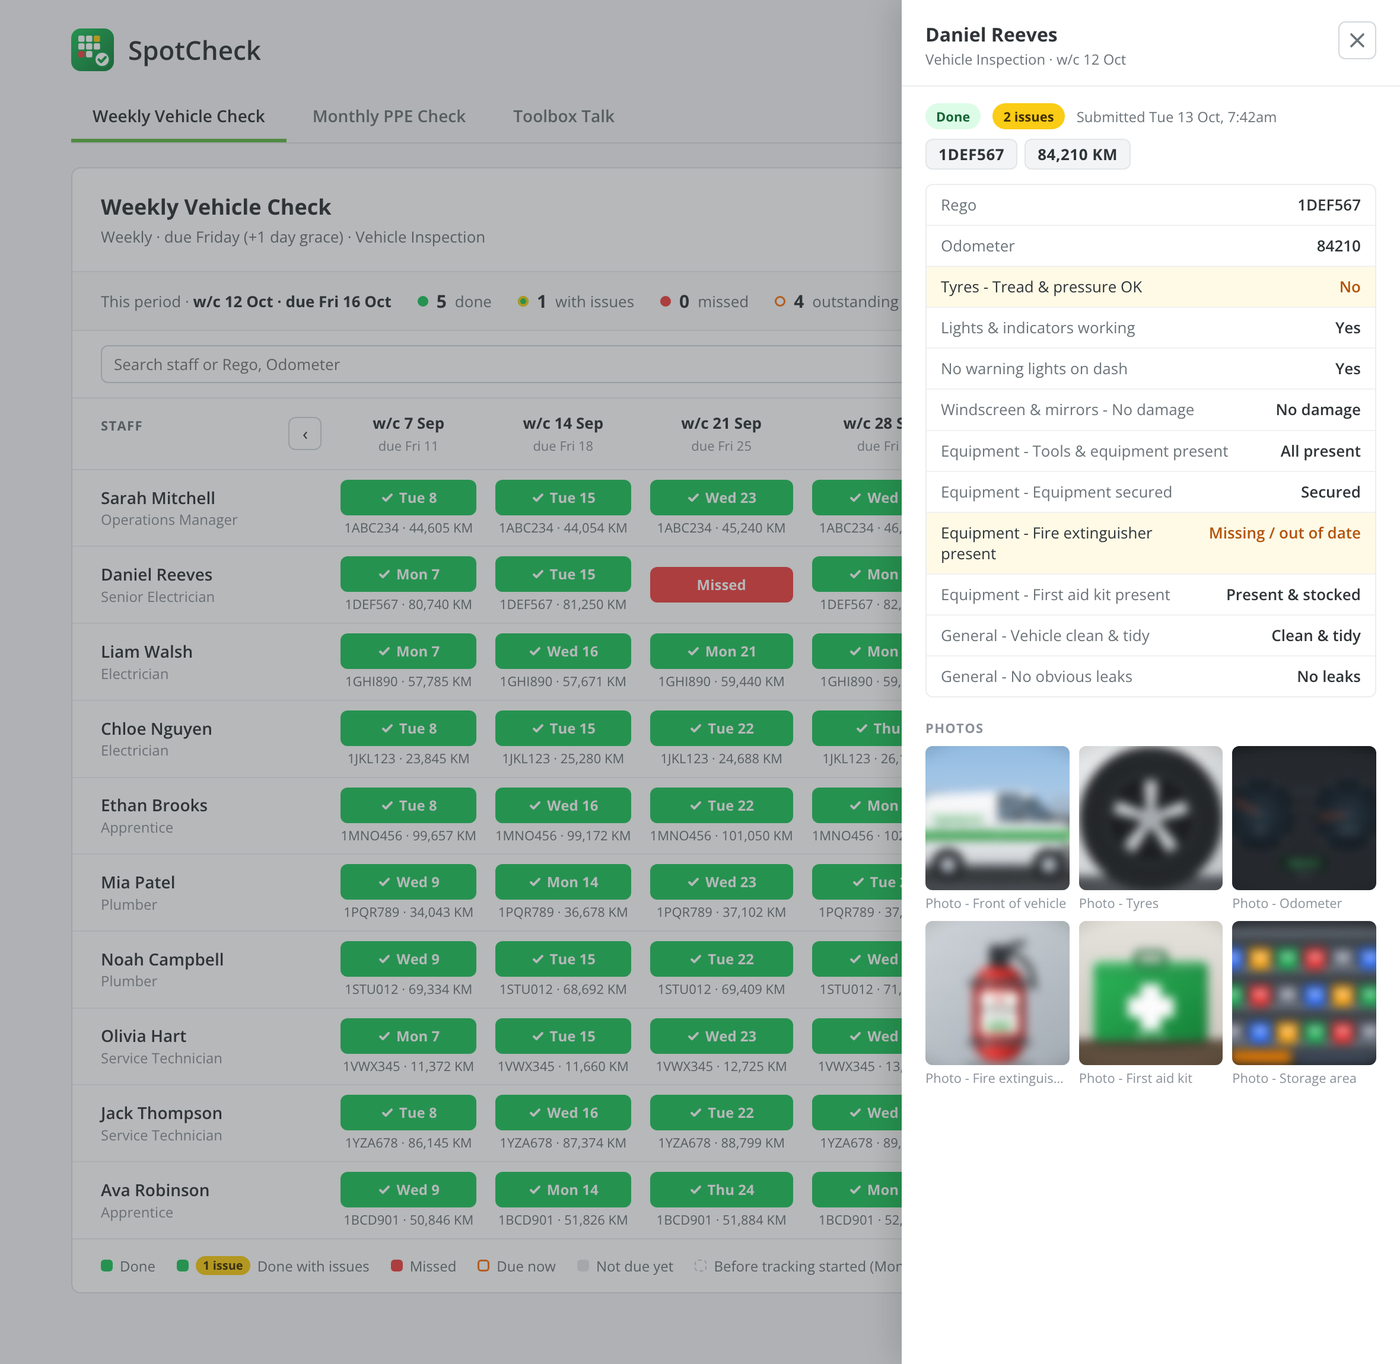View the Tyres photo thumbnail

(x=1150, y=818)
